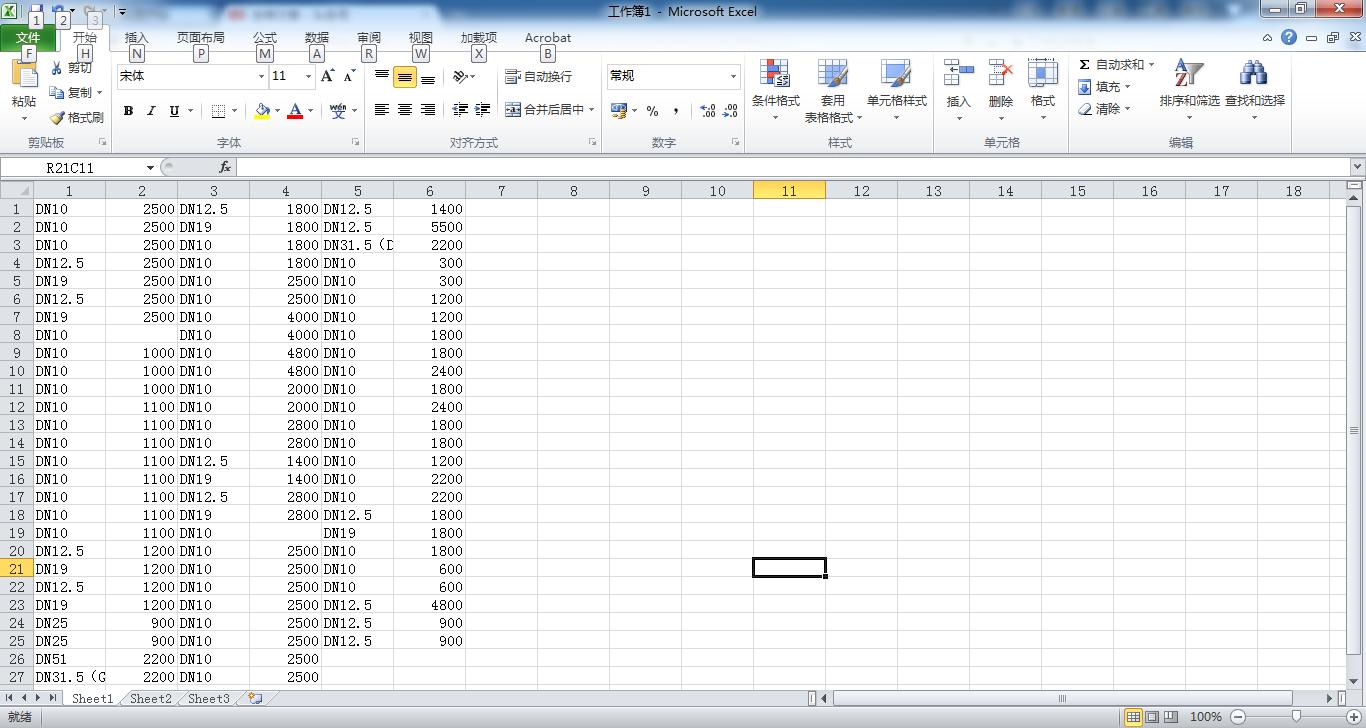Click the Sort and Filter icon
This screenshot has height=728, width=1366.
coord(1188,75)
